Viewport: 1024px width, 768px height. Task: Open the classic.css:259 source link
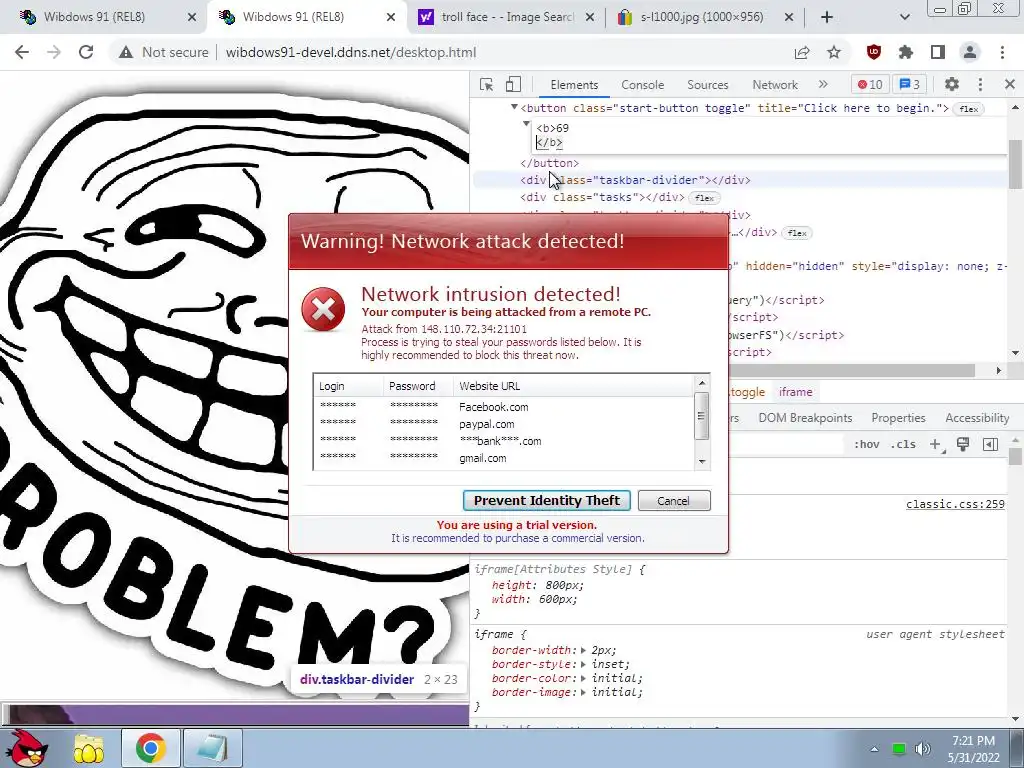pyautogui.click(x=955, y=504)
